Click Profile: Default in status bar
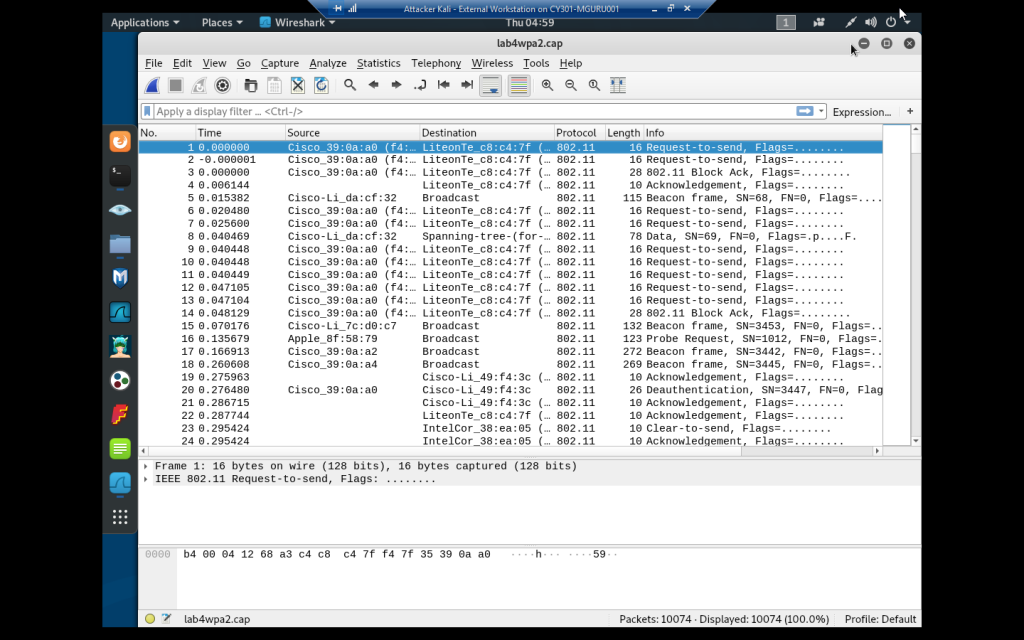1024x640 pixels. (880, 619)
